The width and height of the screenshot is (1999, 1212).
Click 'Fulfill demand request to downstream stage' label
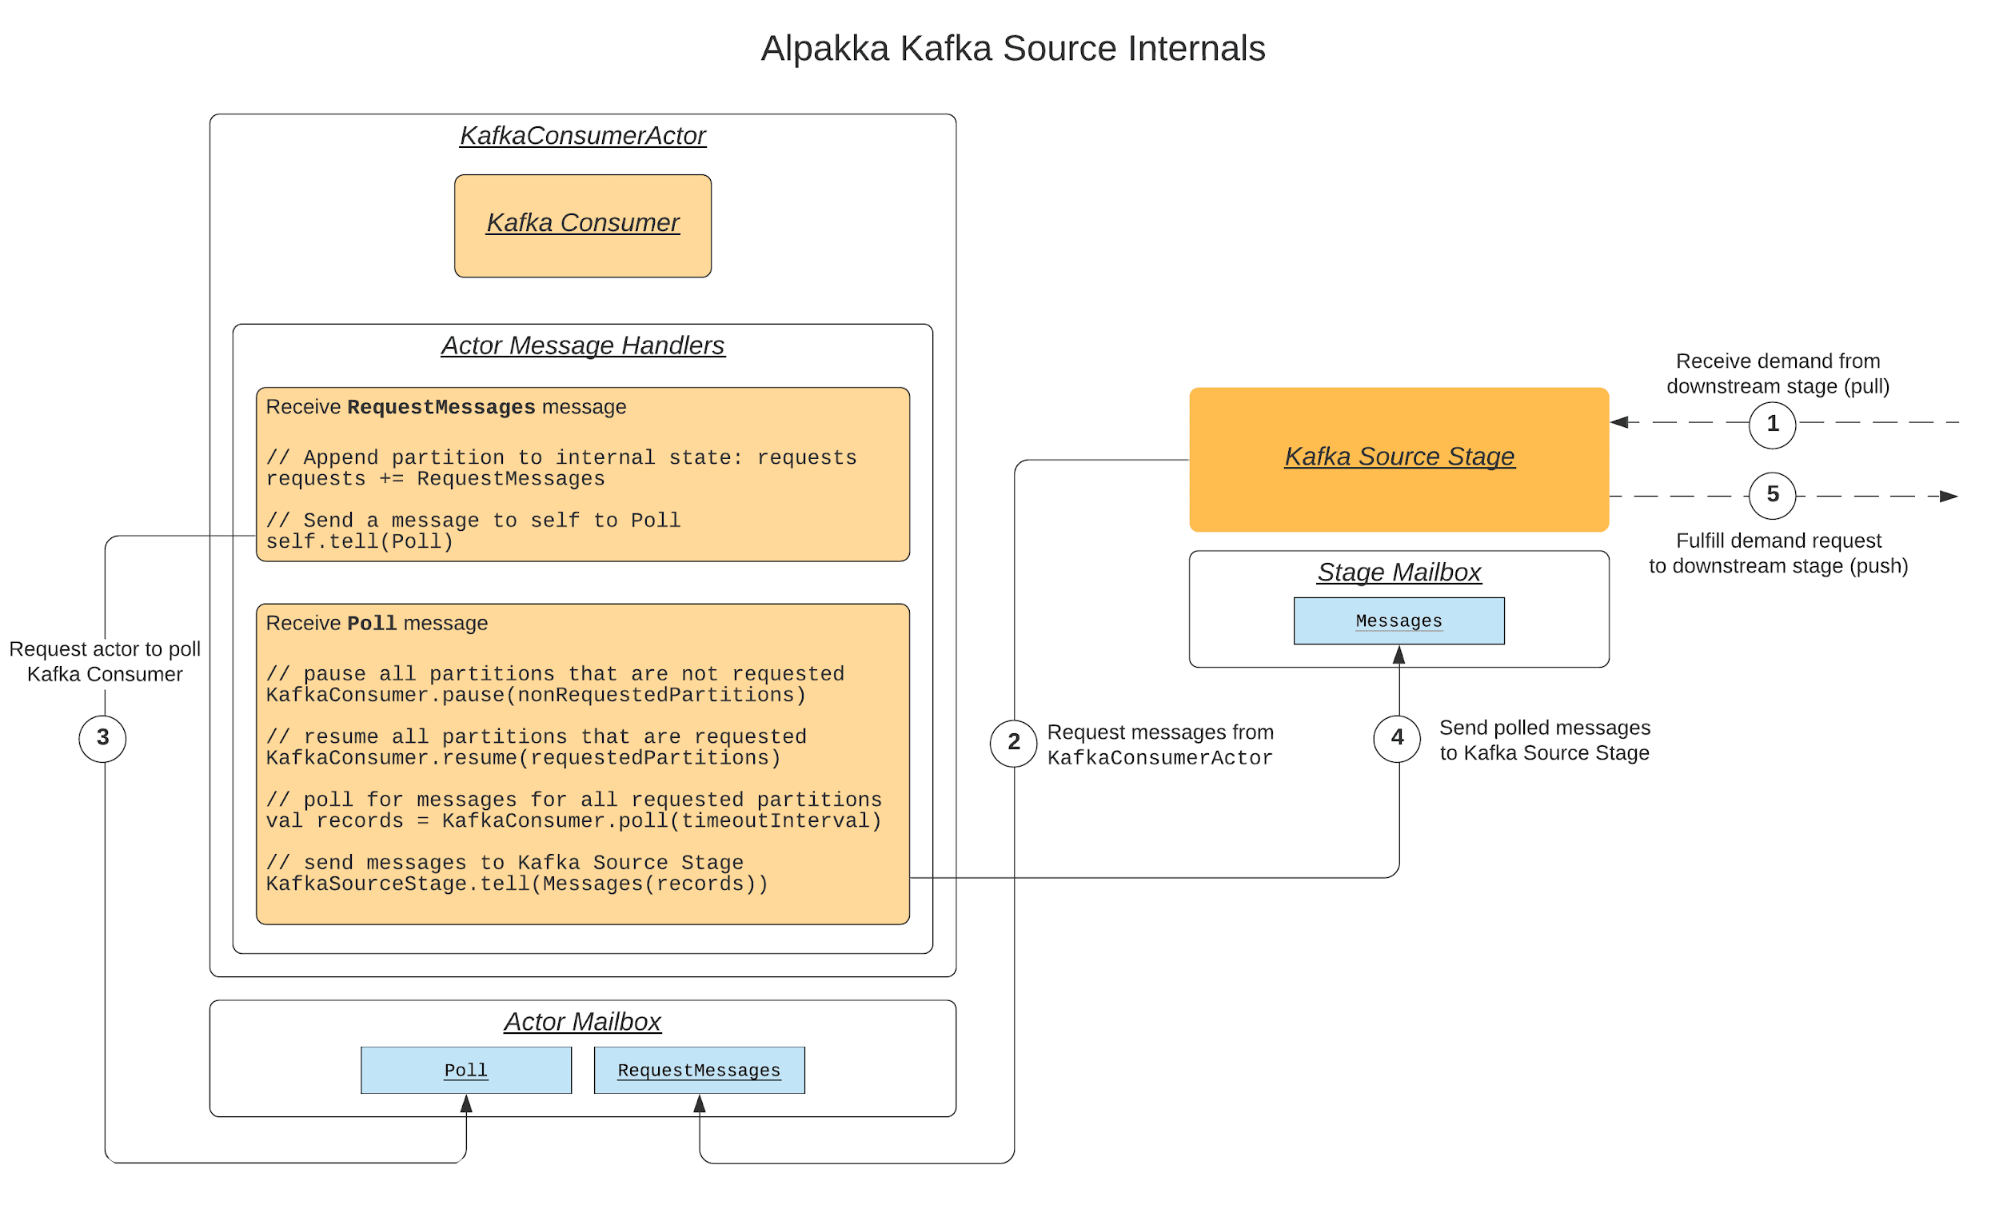click(x=1778, y=553)
